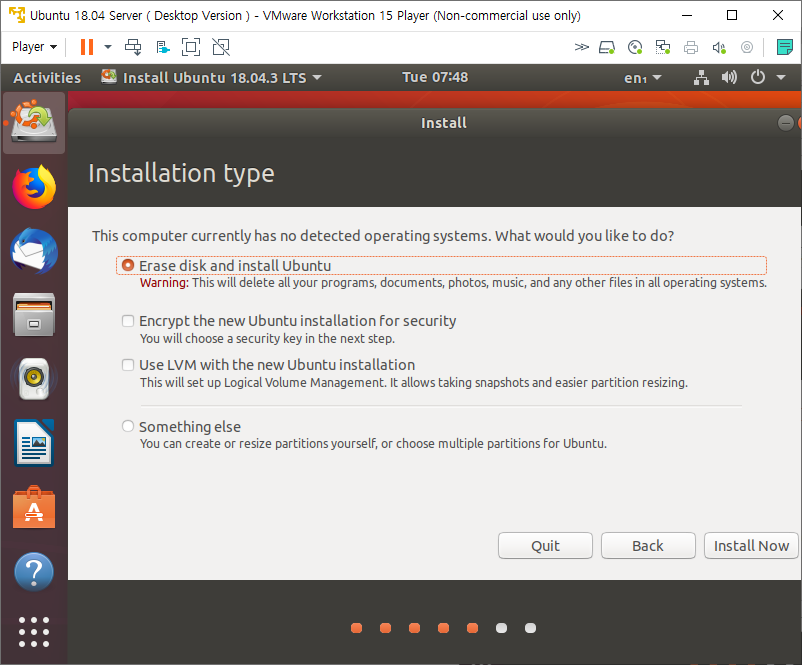Click the sound card device icon
802x665 pixels.
[719, 48]
